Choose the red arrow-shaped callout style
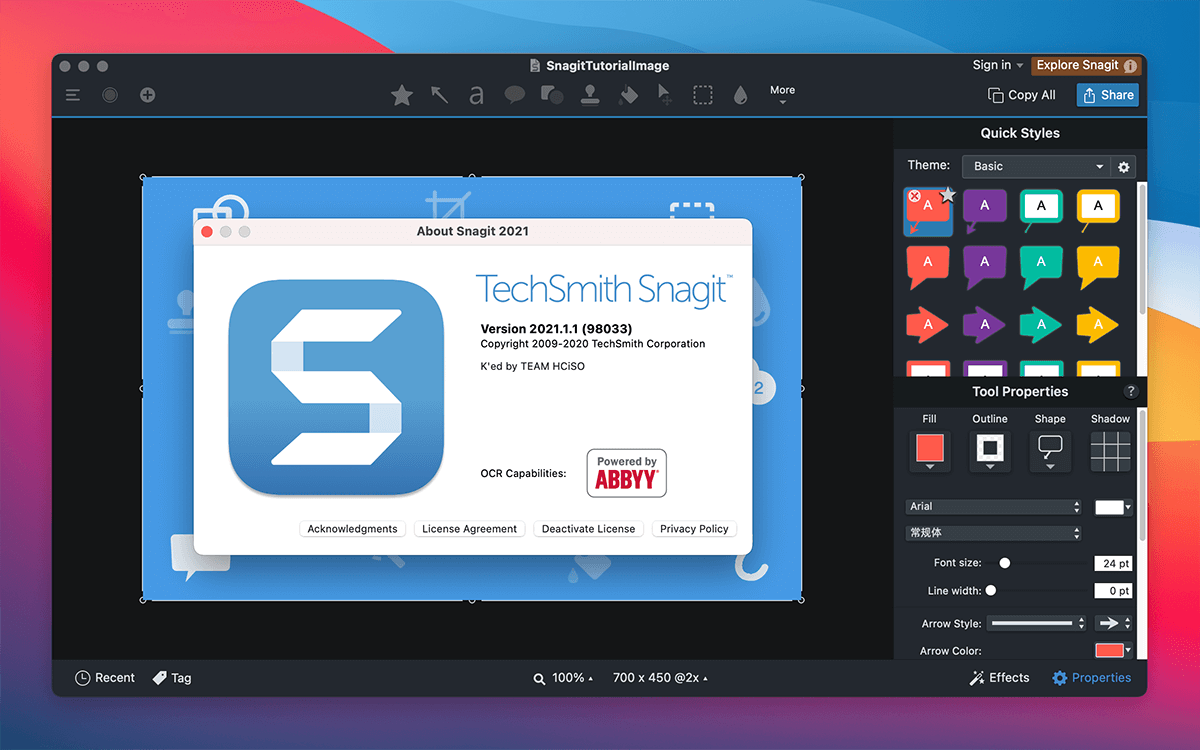Image resolution: width=1200 pixels, height=750 pixels. [x=927, y=324]
